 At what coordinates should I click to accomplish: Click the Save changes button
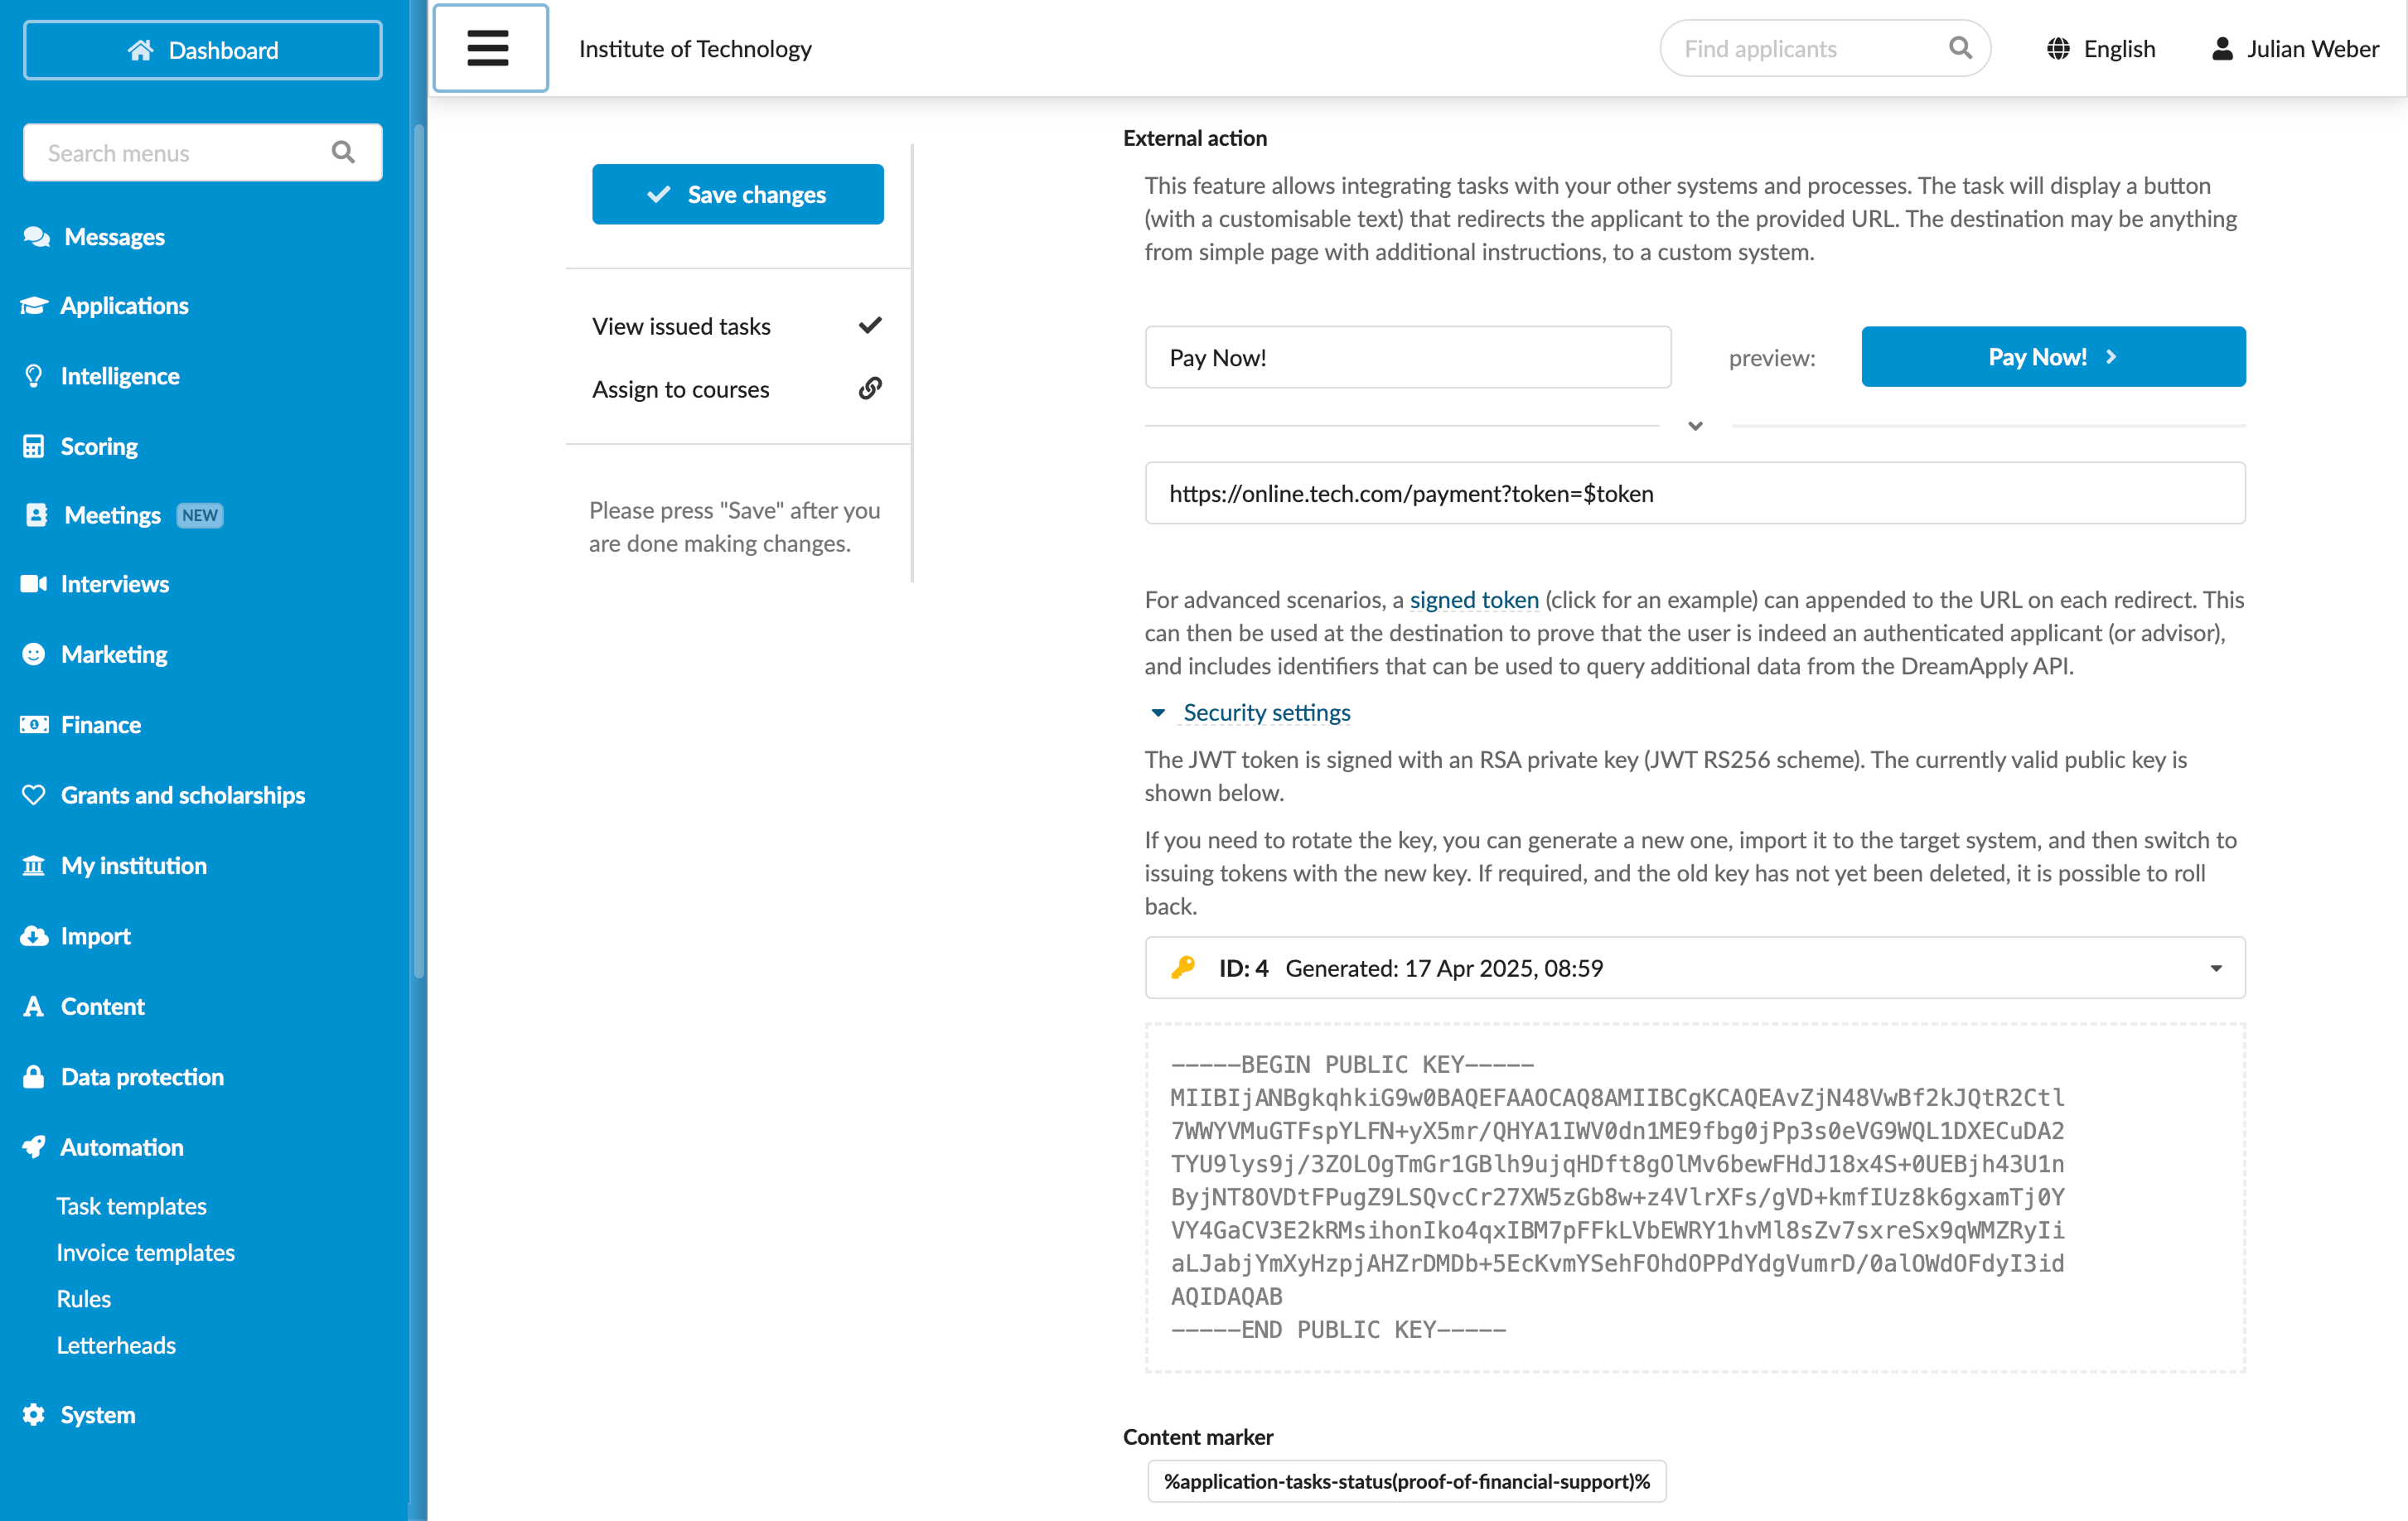(737, 194)
